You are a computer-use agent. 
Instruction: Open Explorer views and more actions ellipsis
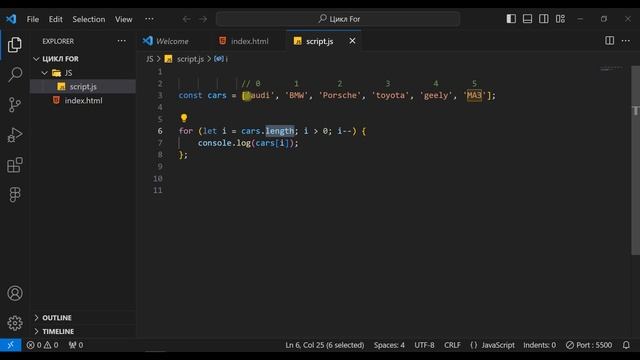[122, 41]
